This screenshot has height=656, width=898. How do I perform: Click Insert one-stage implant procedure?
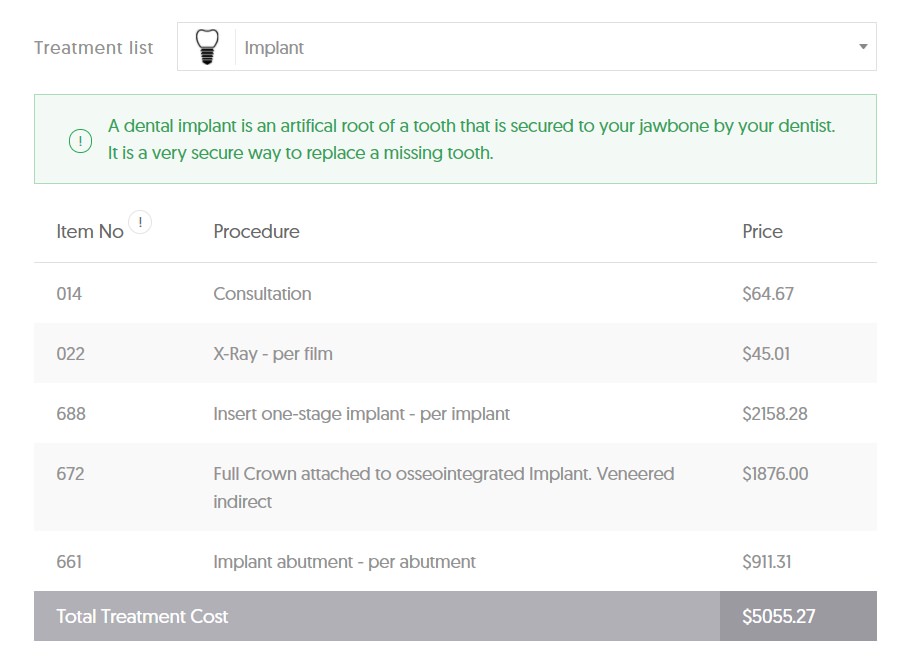tap(361, 414)
